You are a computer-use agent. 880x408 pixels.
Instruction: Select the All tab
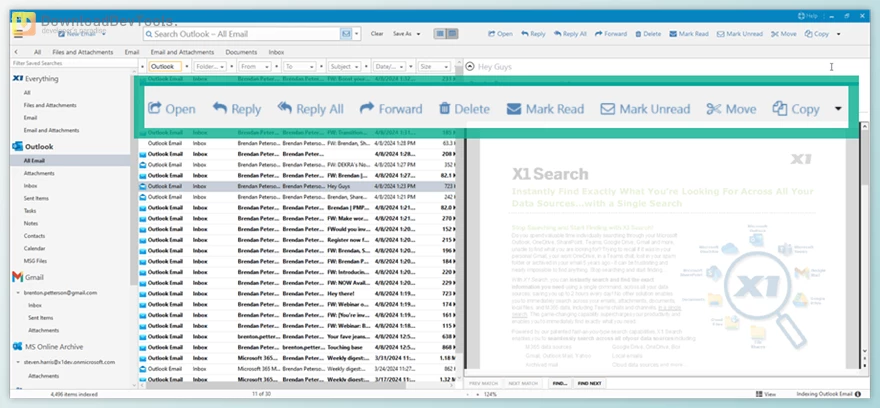coord(38,52)
